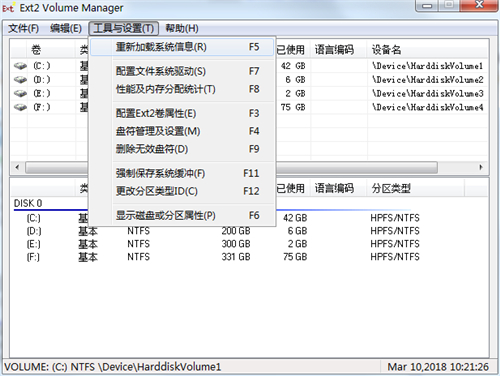Click the 331 GB size value
This screenshot has width=500, height=376.
[236, 257]
